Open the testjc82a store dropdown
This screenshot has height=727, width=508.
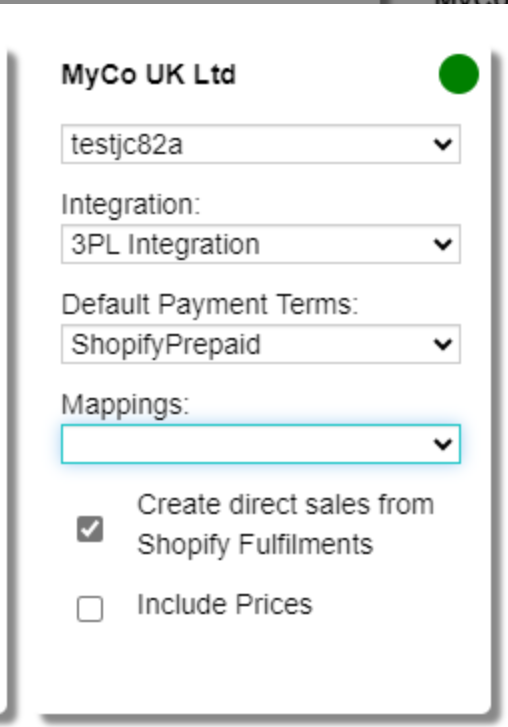point(260,144)
